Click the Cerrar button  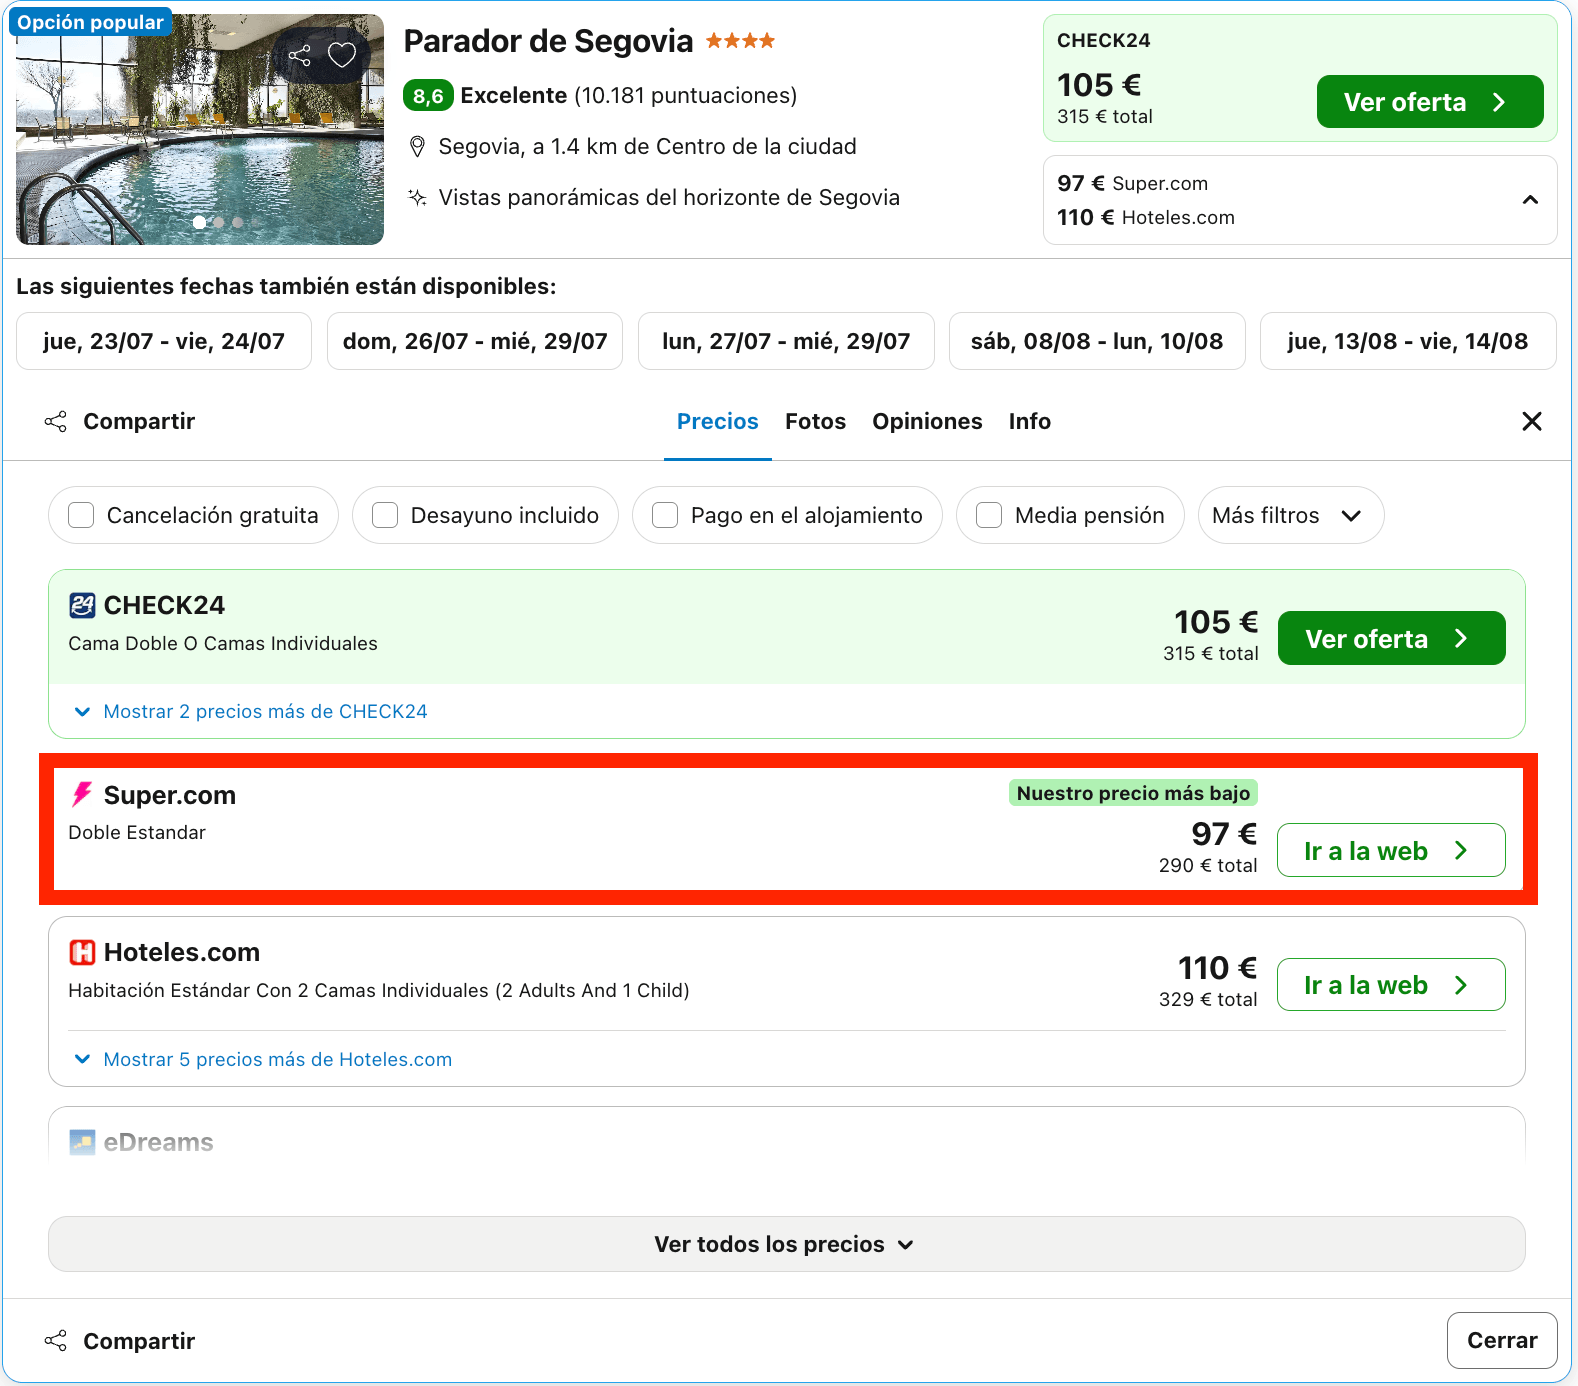pos(1501,1340)
